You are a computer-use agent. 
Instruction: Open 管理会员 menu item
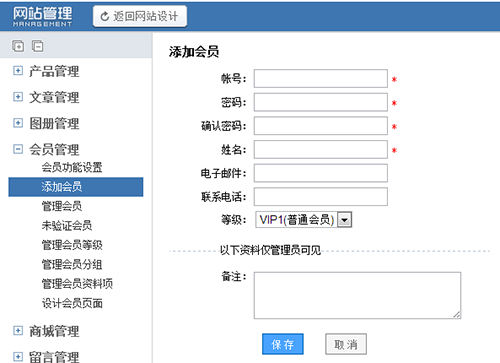62,206
